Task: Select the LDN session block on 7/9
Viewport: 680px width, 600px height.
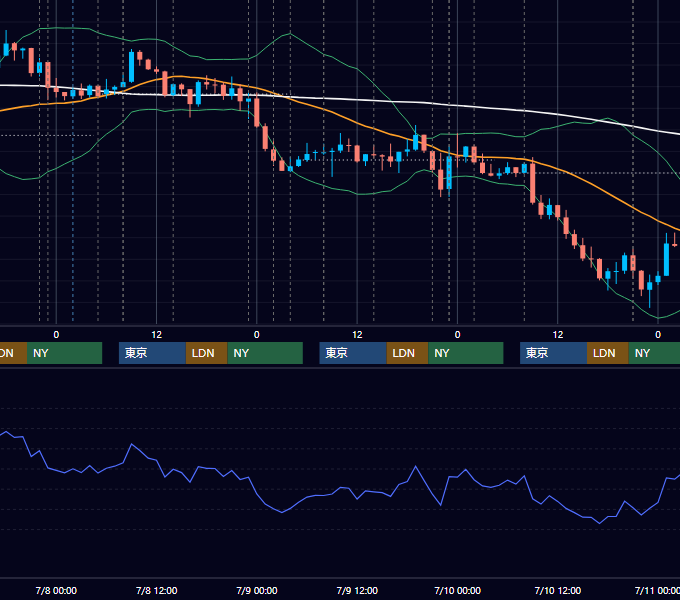Action: [x=407, y=353]
